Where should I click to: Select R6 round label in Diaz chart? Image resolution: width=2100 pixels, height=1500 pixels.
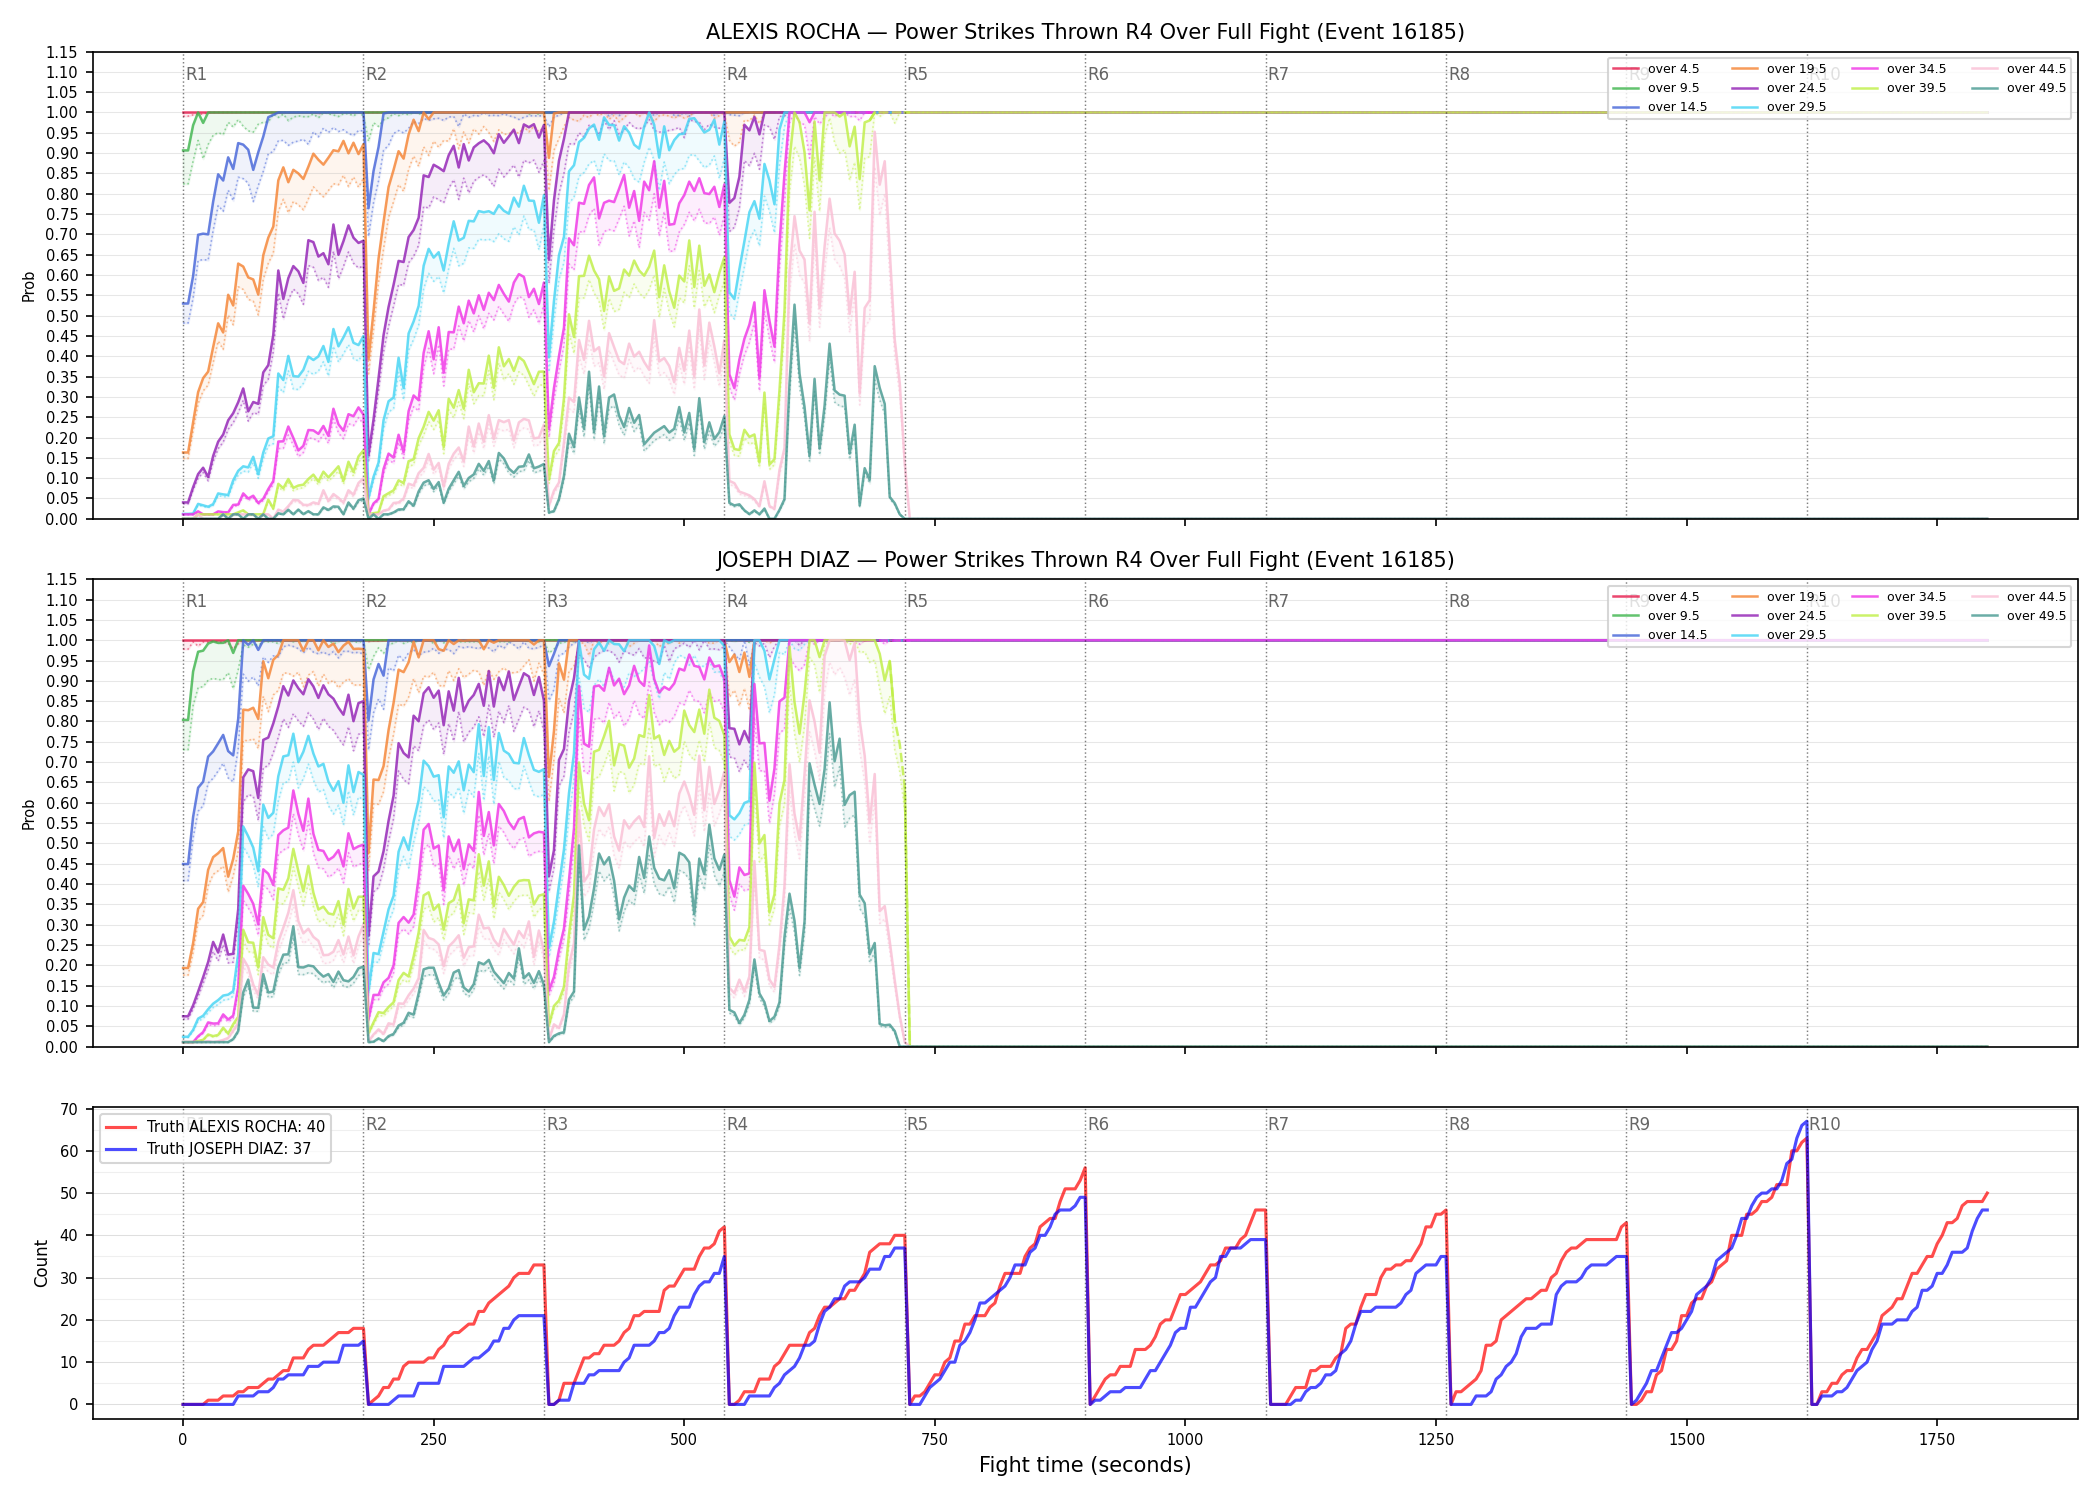point(1098,601)
